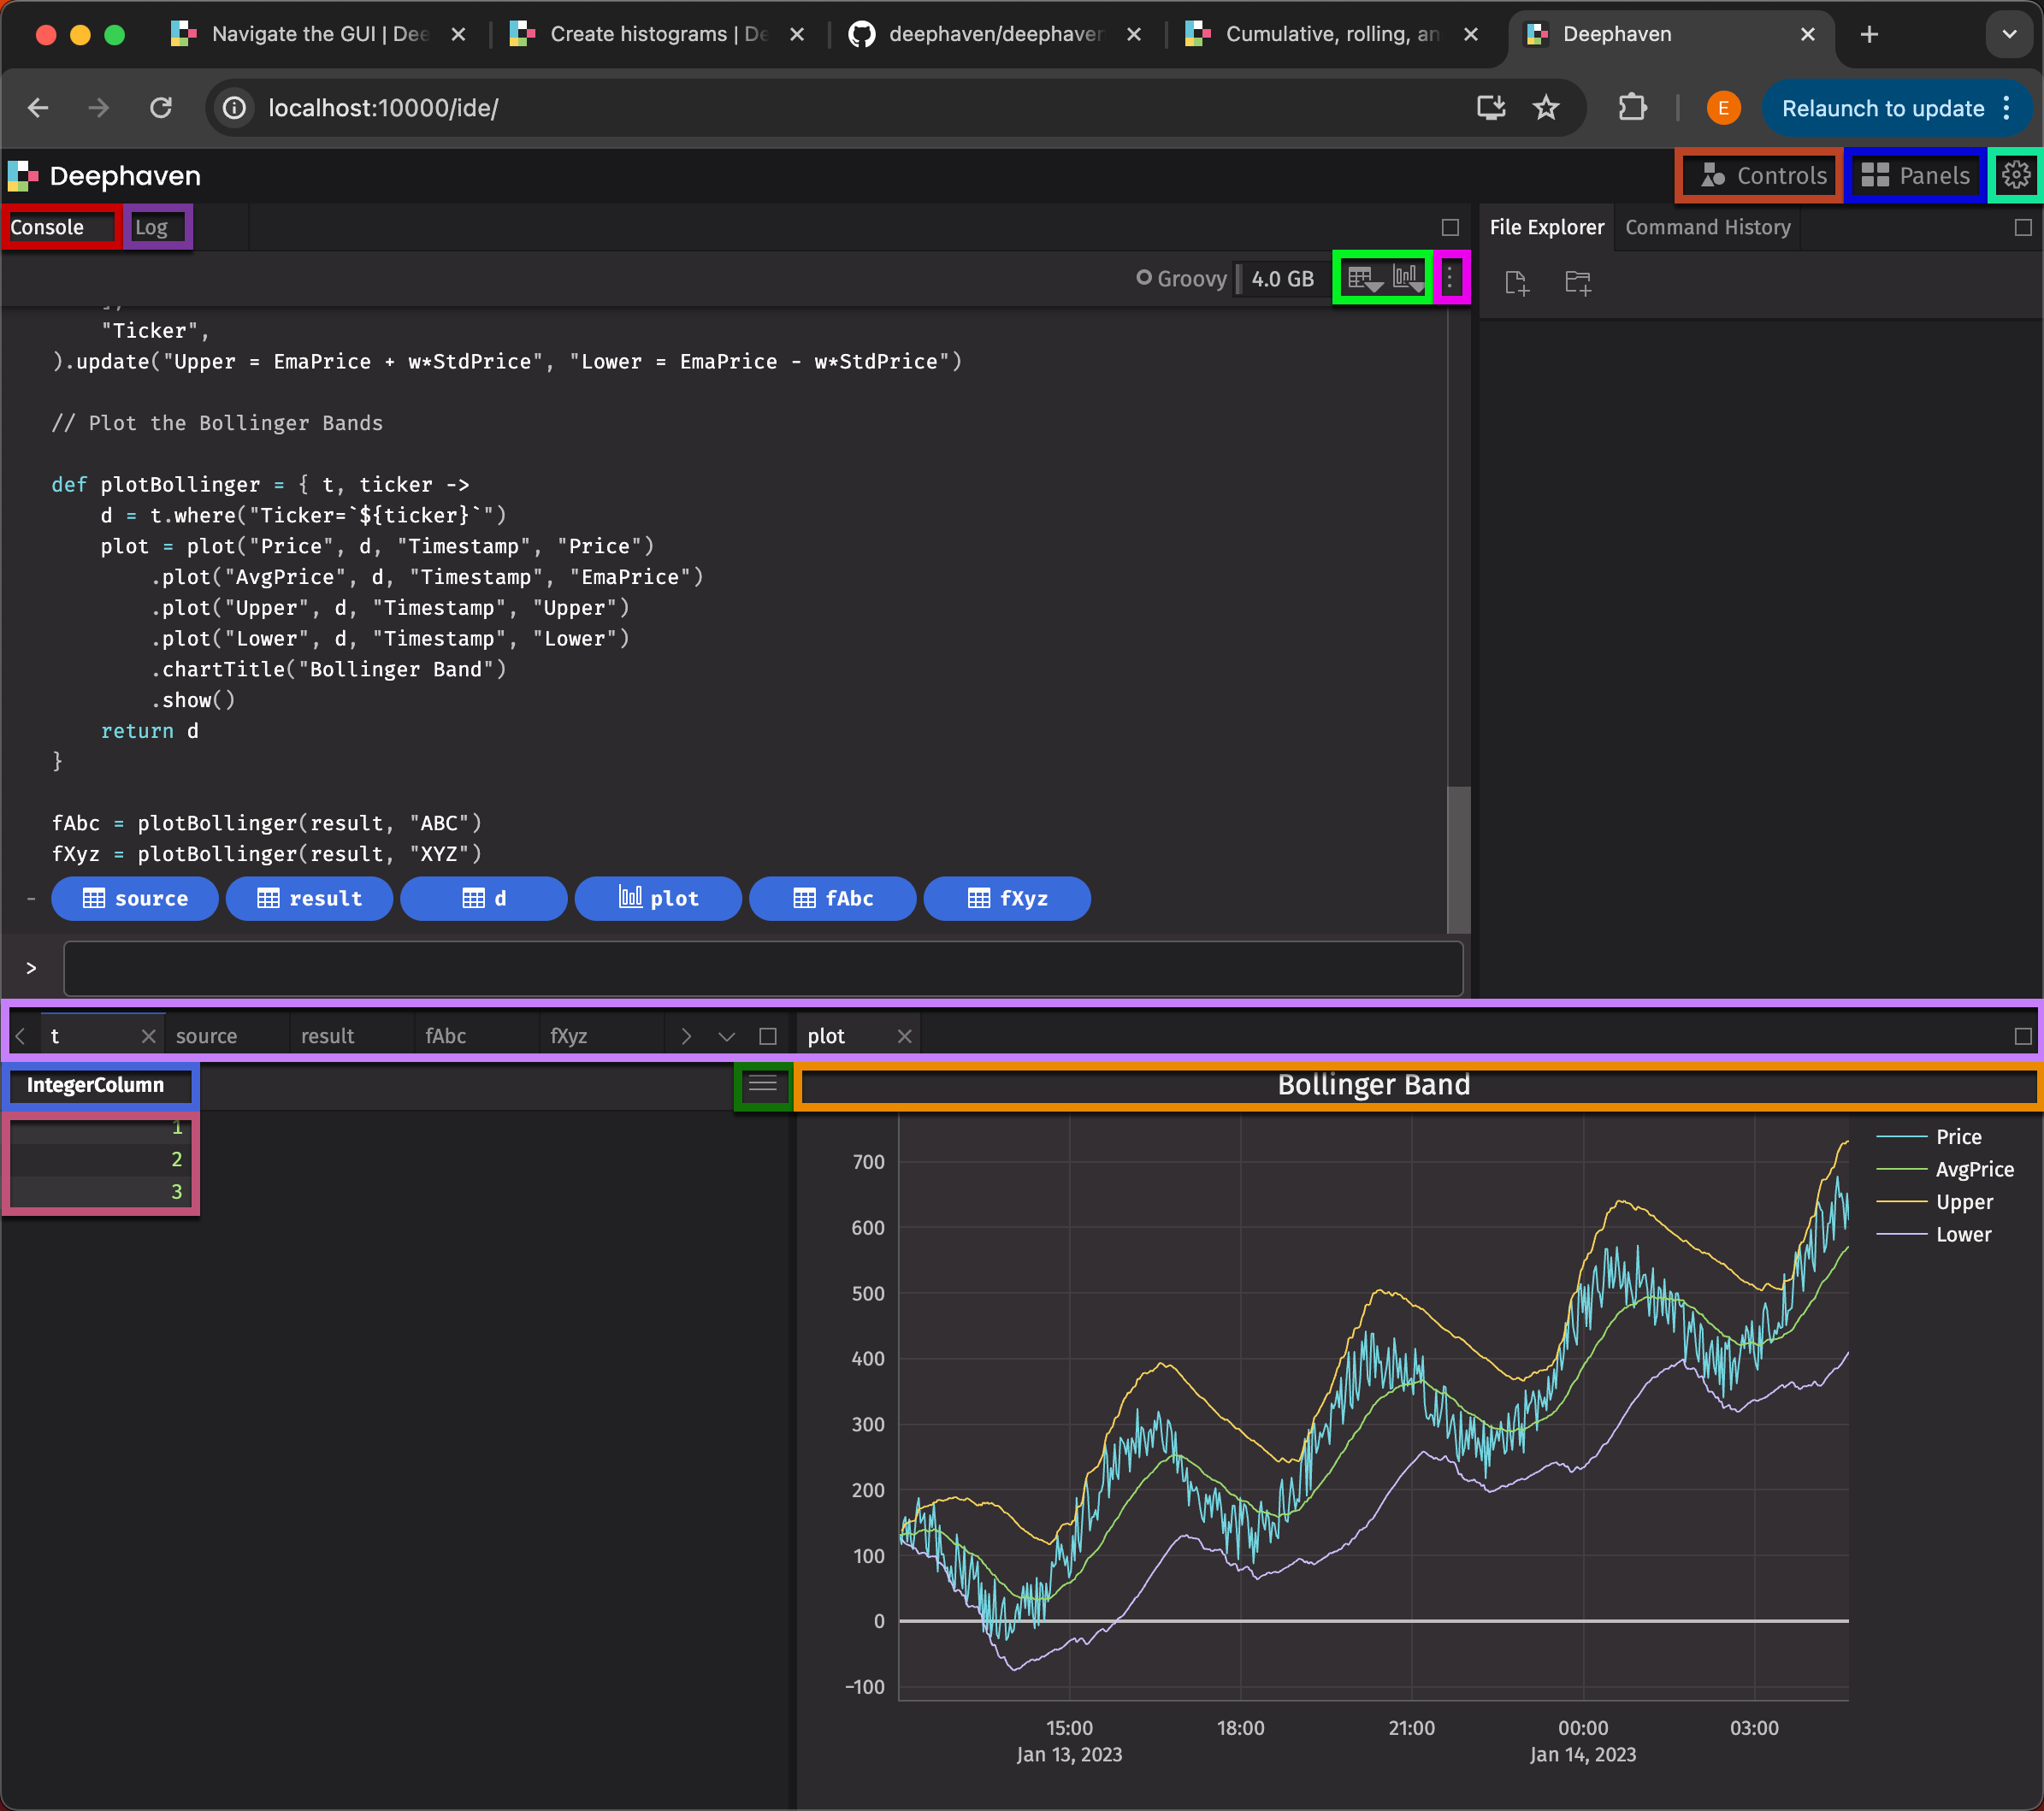Viewport: 2044px width, 1811px height.
Task: Click Relaunch to update
Action: [x=1883, y=108]
